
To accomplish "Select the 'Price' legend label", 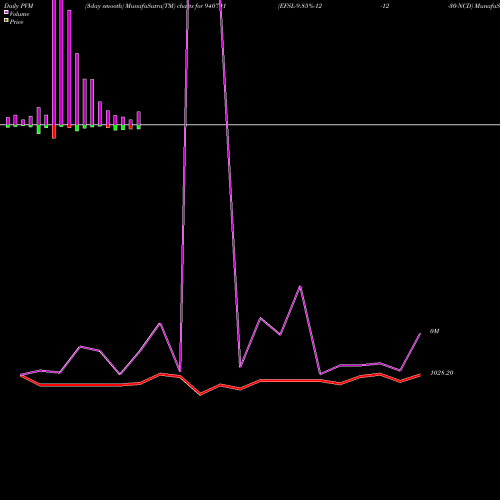I will (16, 22).
